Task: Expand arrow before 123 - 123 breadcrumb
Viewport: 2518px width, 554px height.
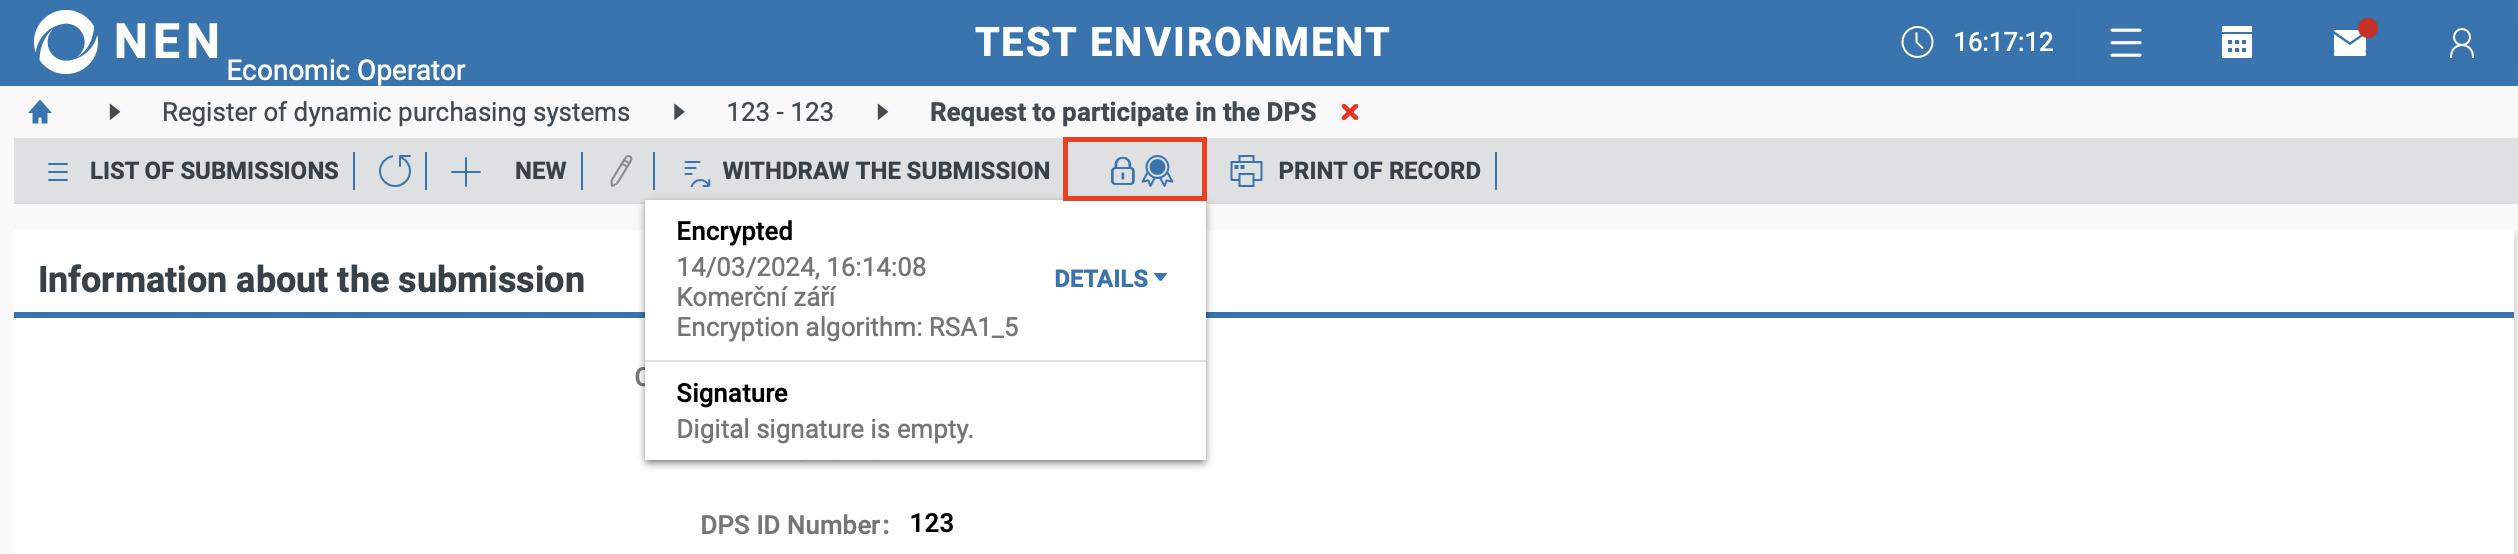Action: click(679, 112)
